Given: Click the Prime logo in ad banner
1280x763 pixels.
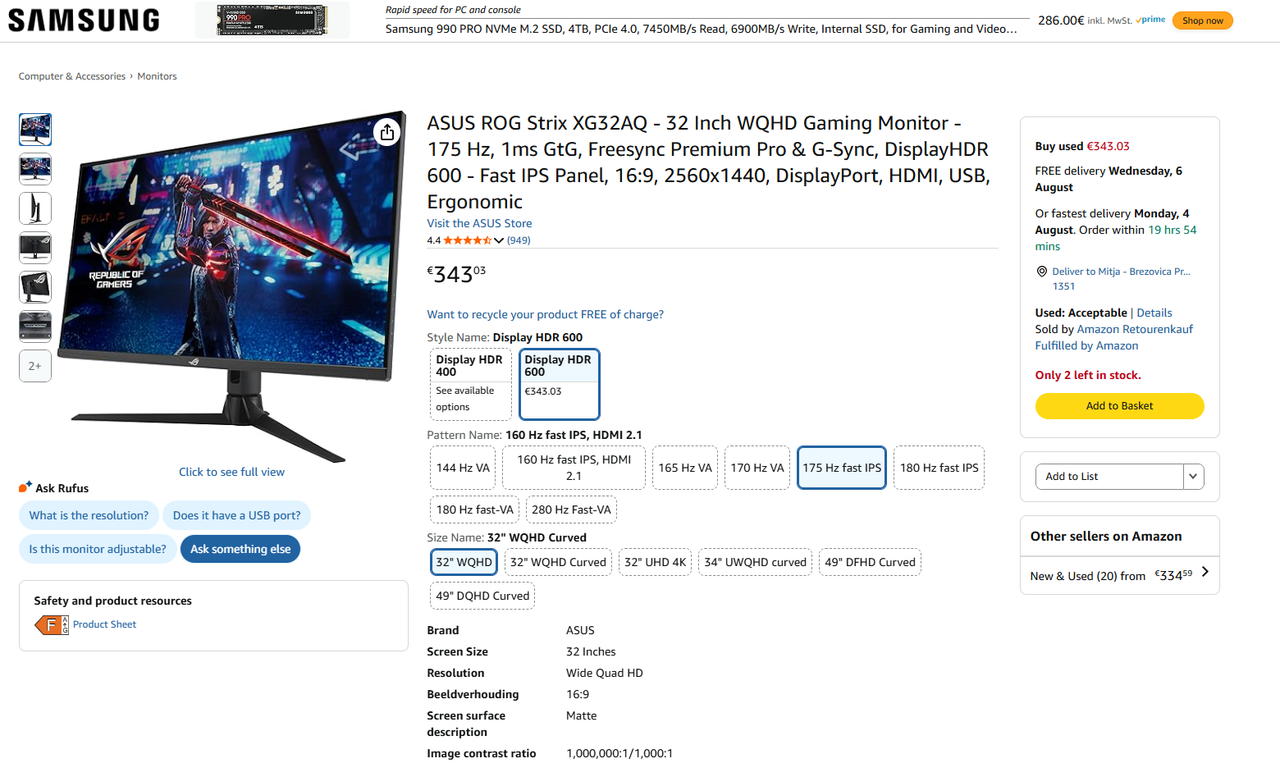Looking at the screenshot, I should (1152, 19).
